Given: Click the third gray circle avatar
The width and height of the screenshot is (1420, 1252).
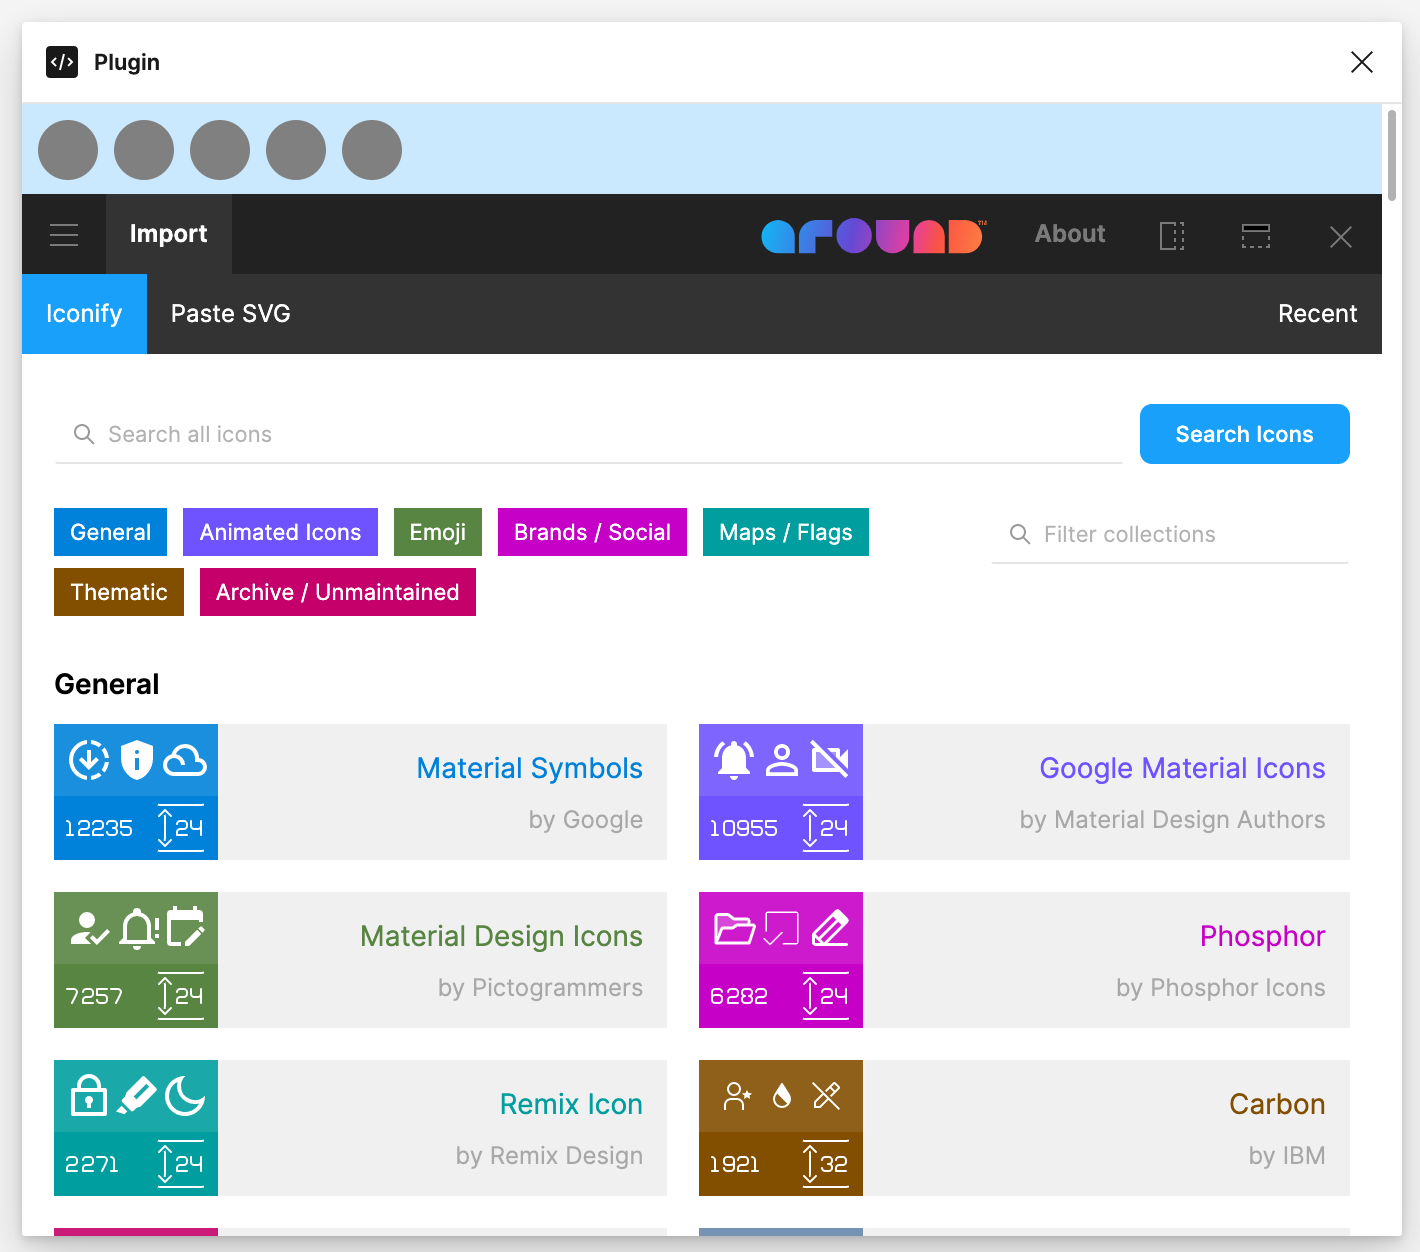Looking at the screenshot, I should coord(220,150).
